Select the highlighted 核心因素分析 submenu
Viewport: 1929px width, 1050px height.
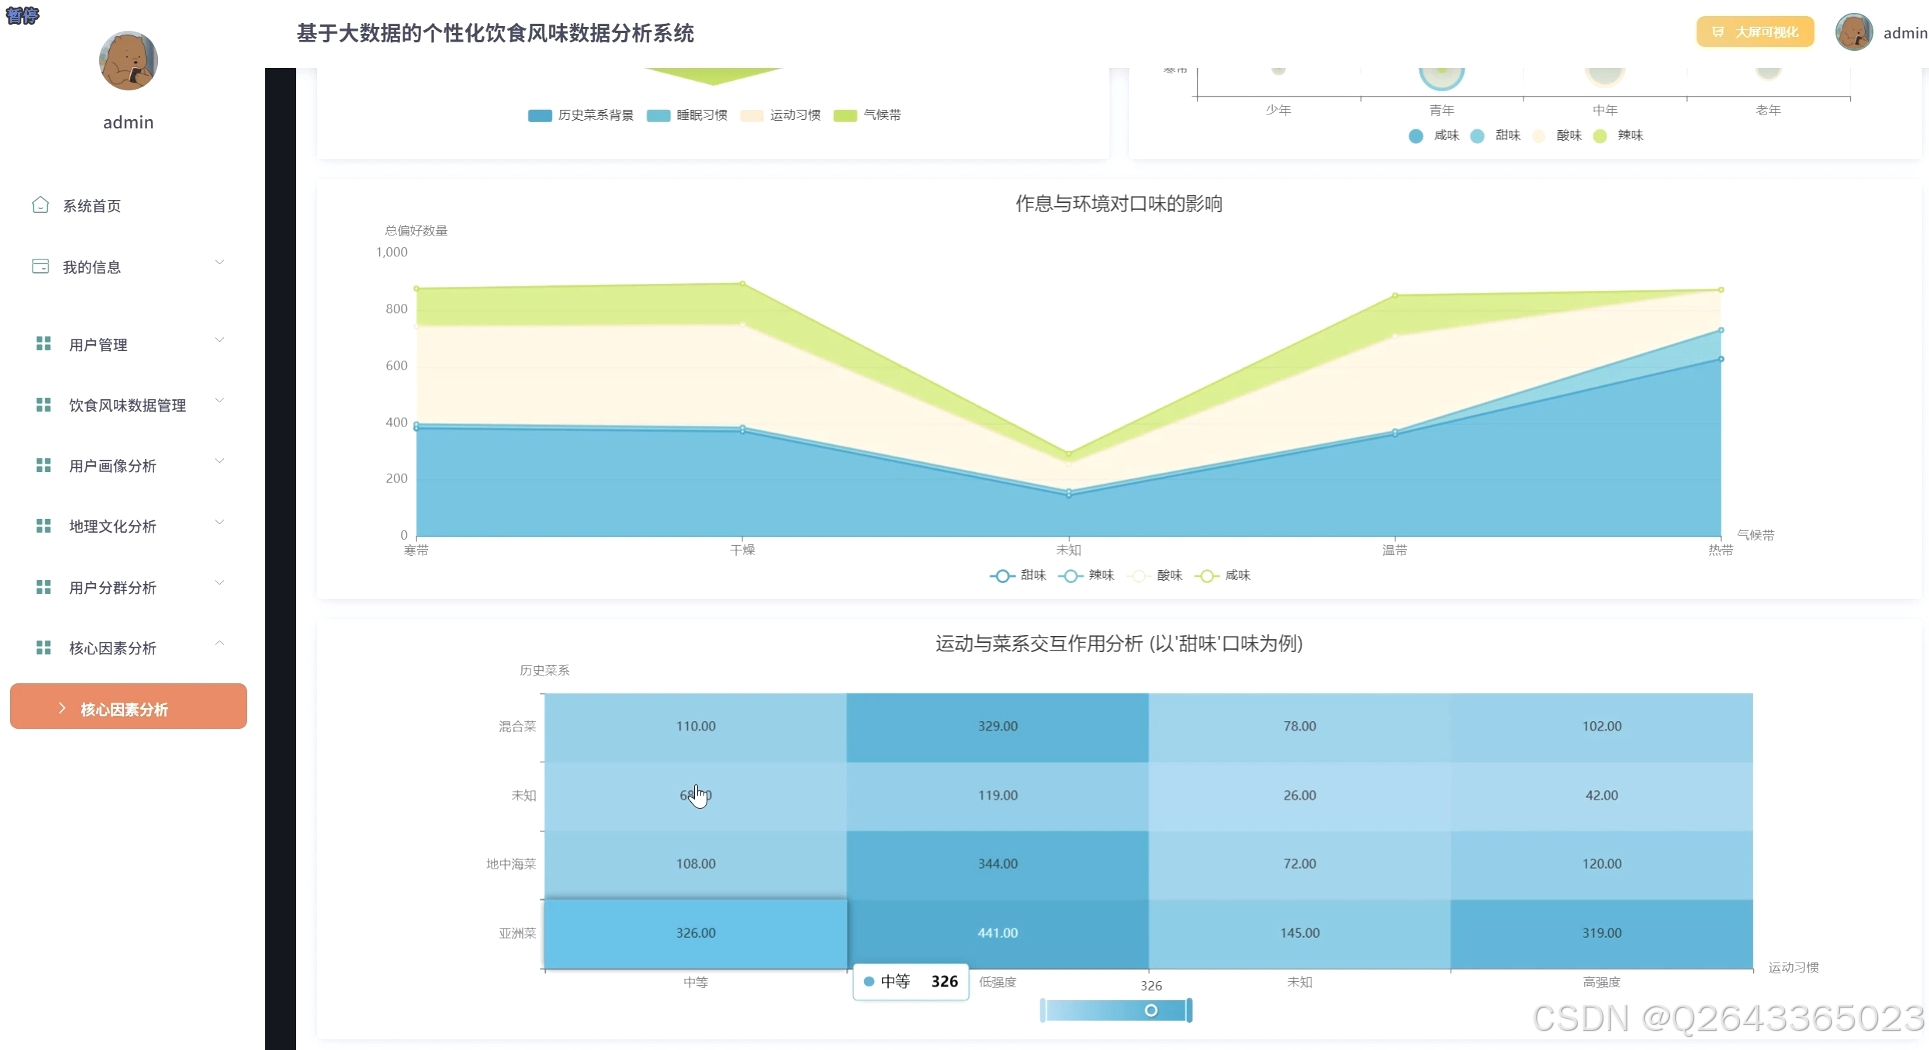127,708
